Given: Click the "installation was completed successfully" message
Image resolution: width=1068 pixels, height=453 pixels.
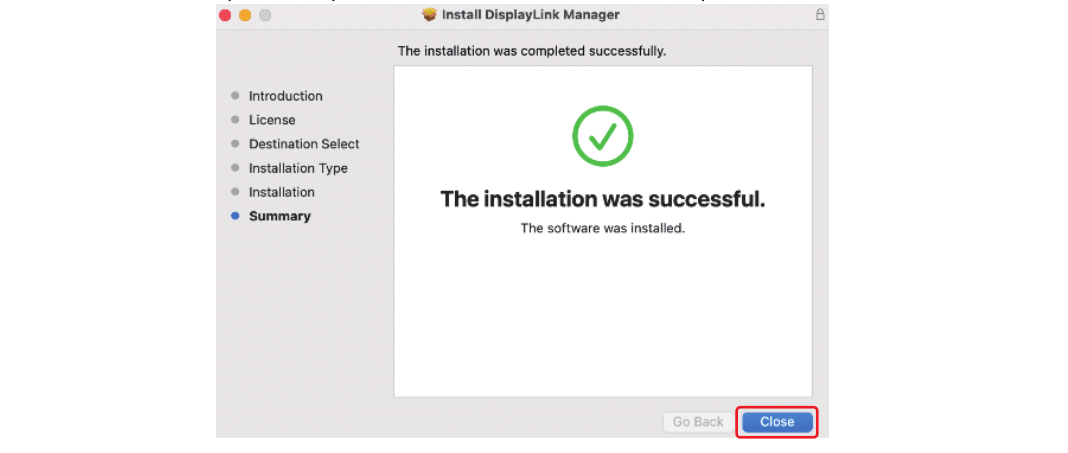Looking at the screenshot, I should point(531,50).
